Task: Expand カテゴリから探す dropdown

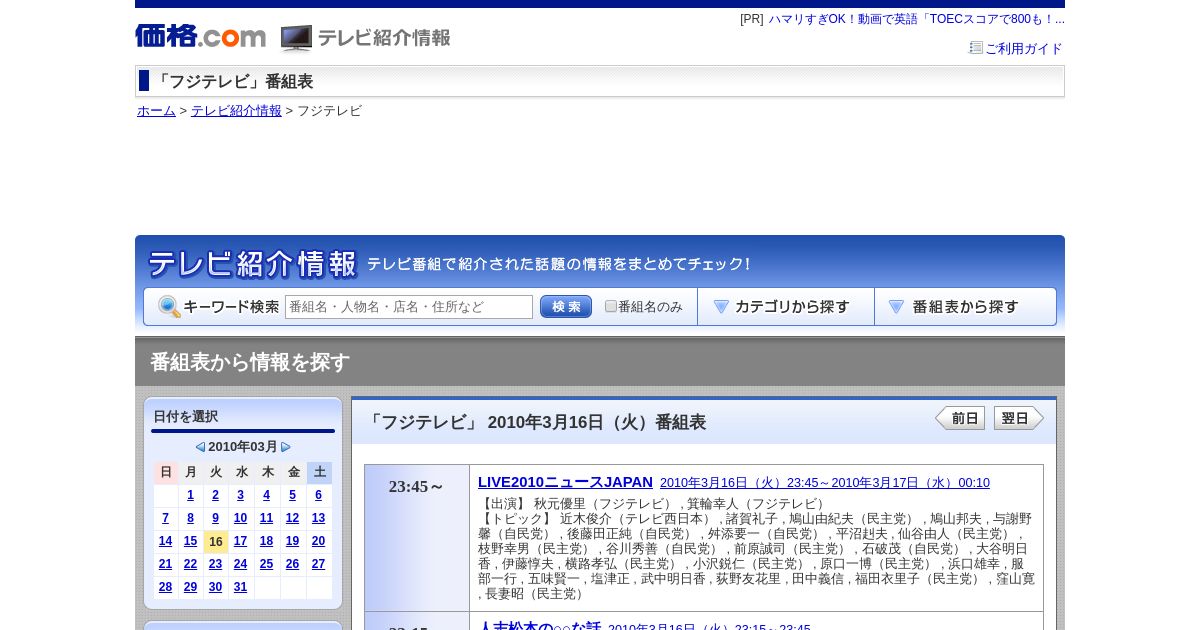Action: (786, 307)
